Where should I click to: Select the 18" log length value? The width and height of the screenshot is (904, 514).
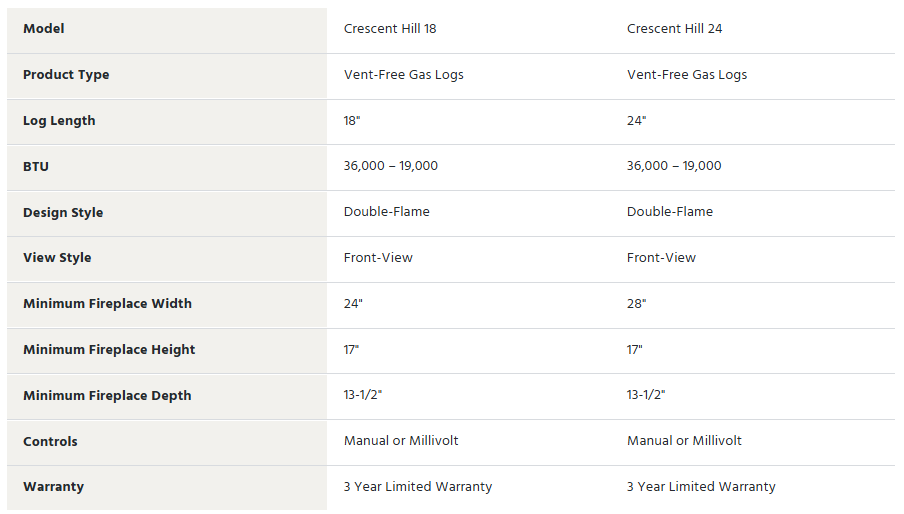pyautogui.click(x=352, y=120)
